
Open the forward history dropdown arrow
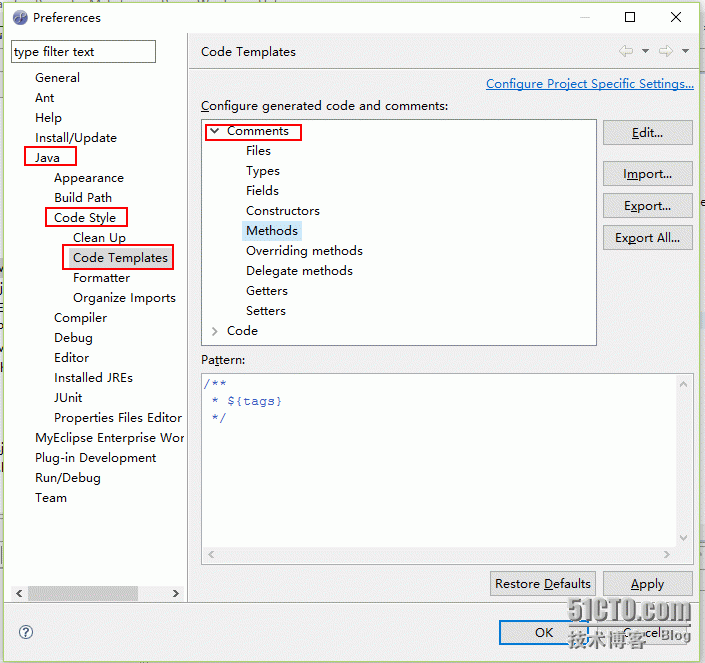pos(685,51)
